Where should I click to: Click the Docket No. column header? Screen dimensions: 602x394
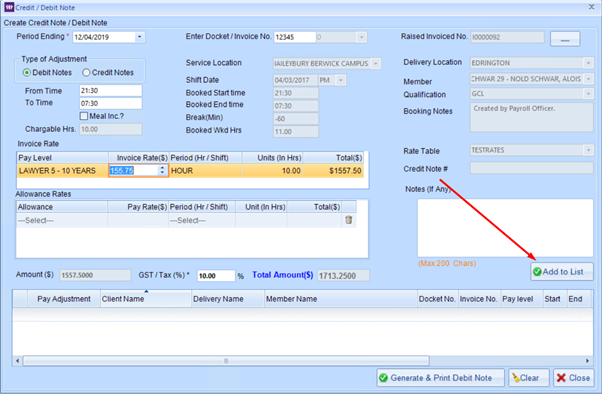click(438, 299)
